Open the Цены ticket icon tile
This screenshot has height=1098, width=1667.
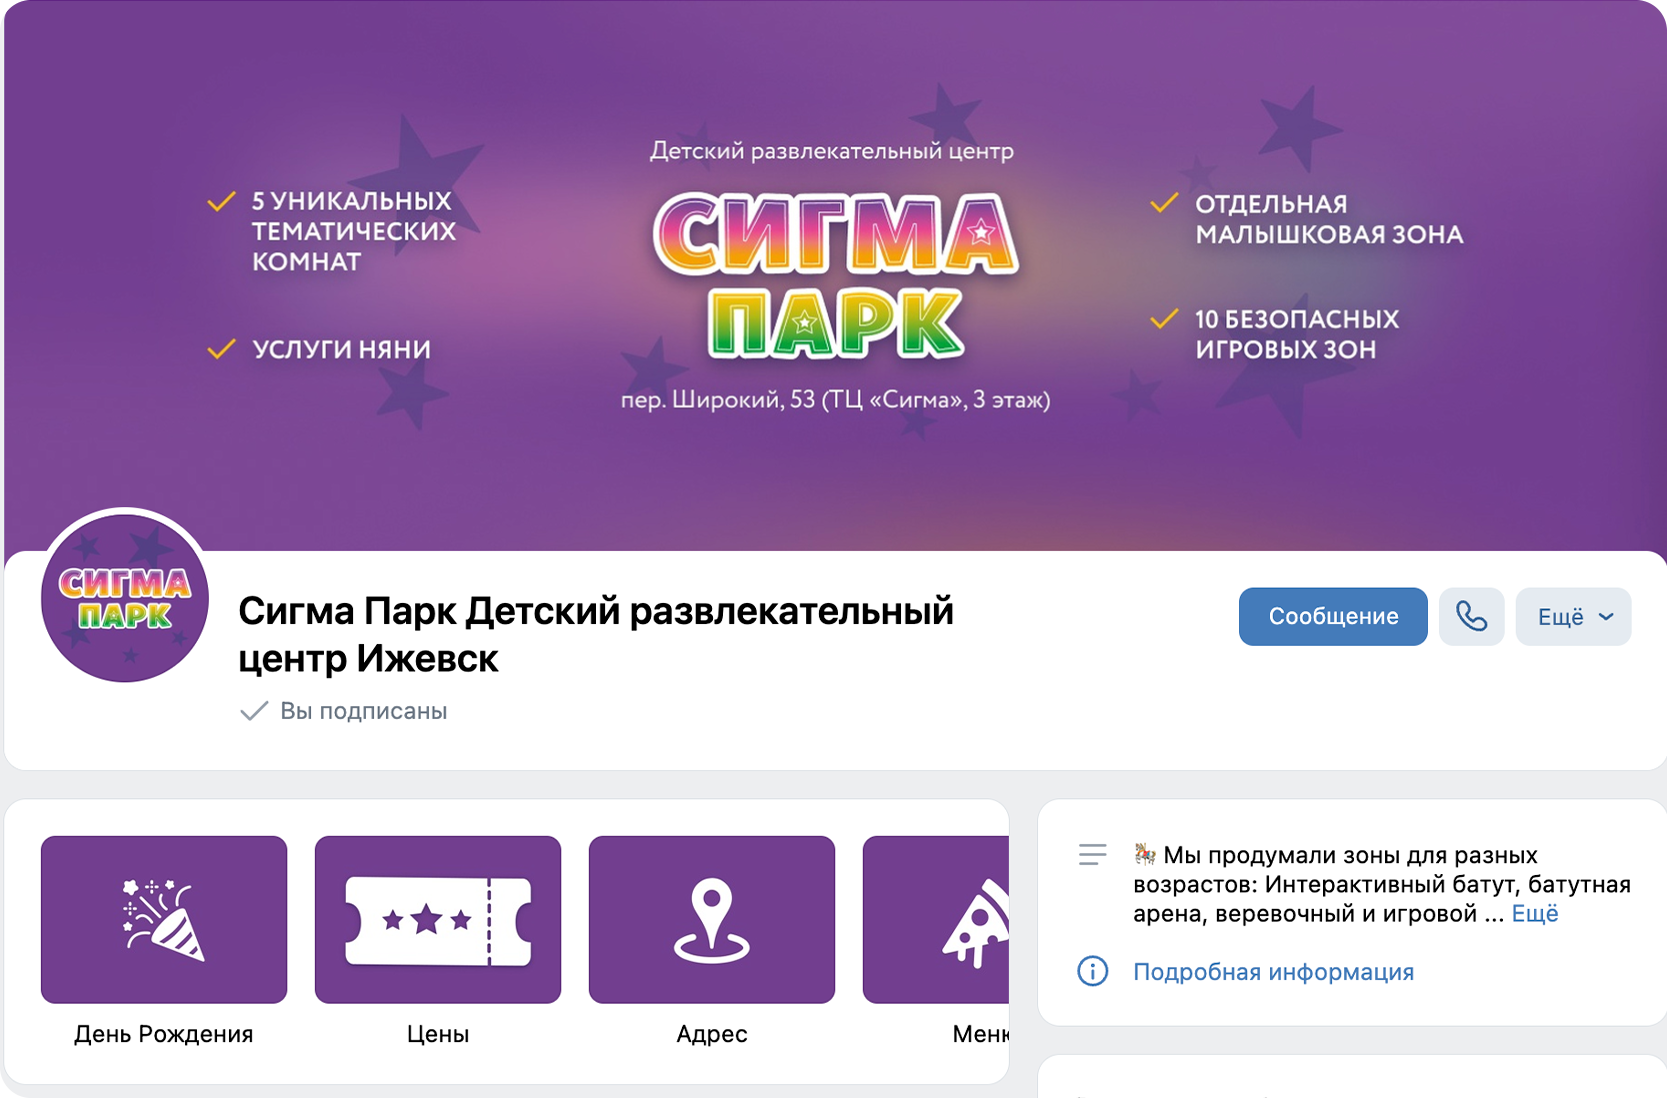[x=438, y=919]
